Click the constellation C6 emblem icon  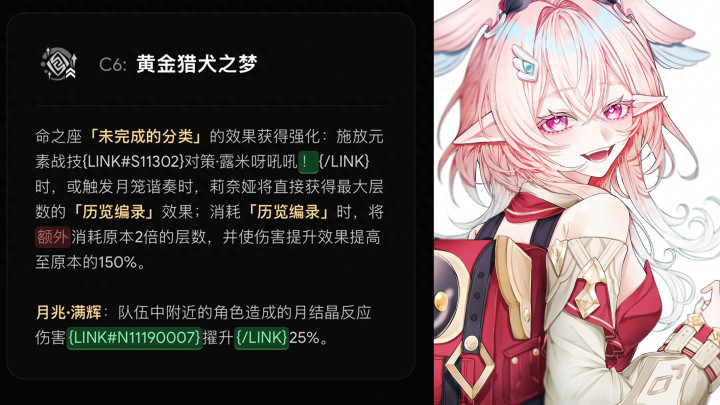point(59,63)
